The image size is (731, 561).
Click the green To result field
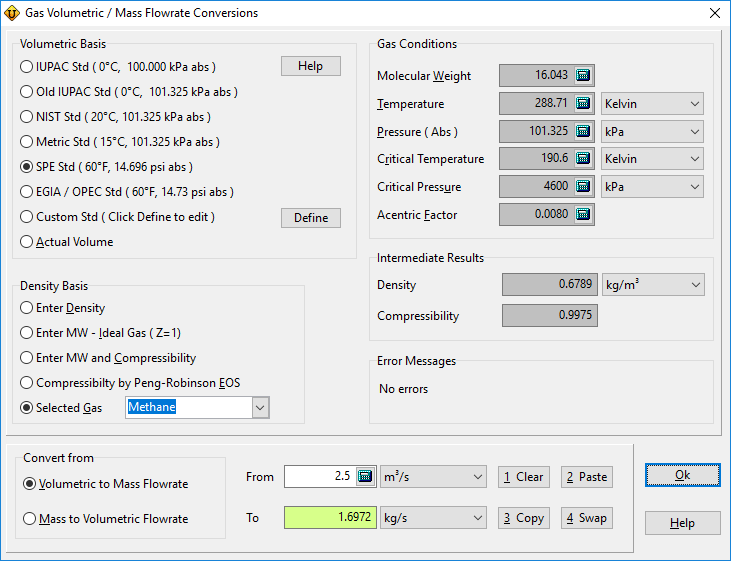point(330,517)
